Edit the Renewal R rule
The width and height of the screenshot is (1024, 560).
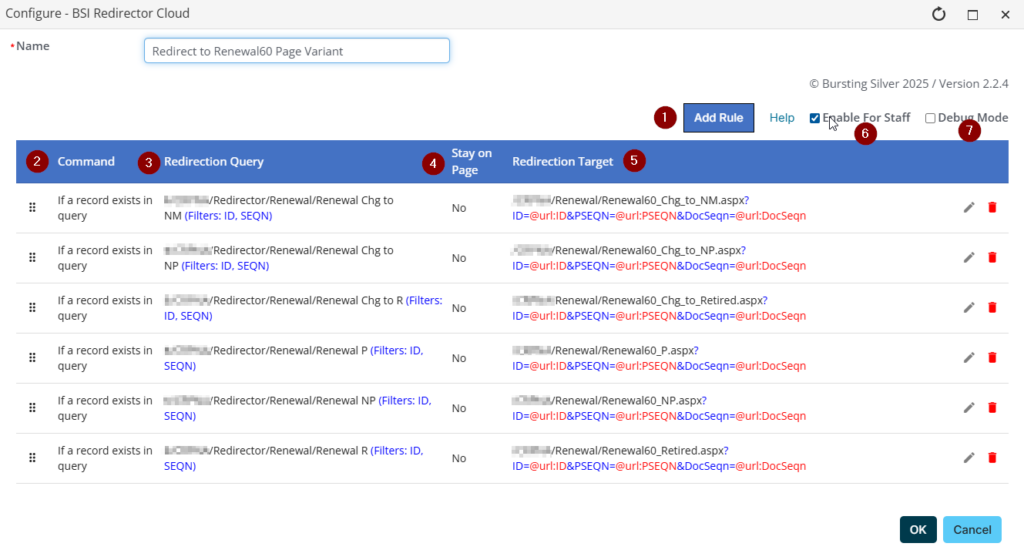[968, 458]
